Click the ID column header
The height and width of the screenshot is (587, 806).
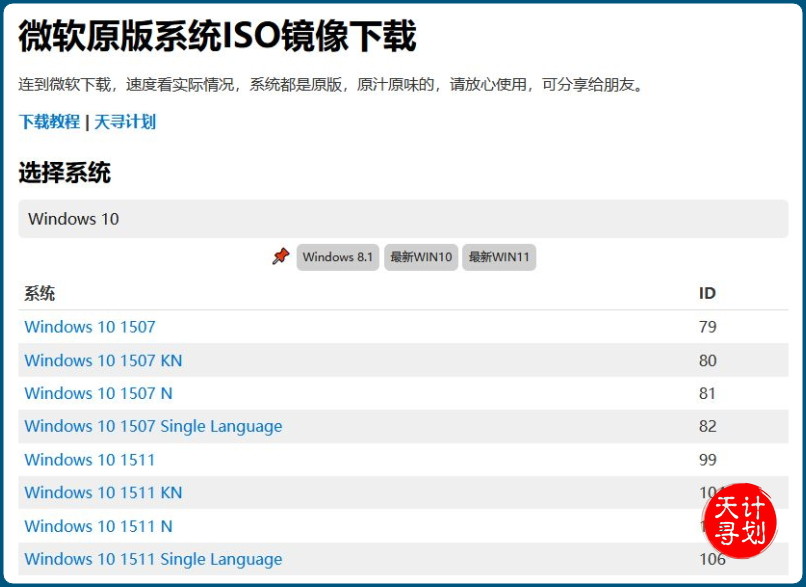point(707,293)
